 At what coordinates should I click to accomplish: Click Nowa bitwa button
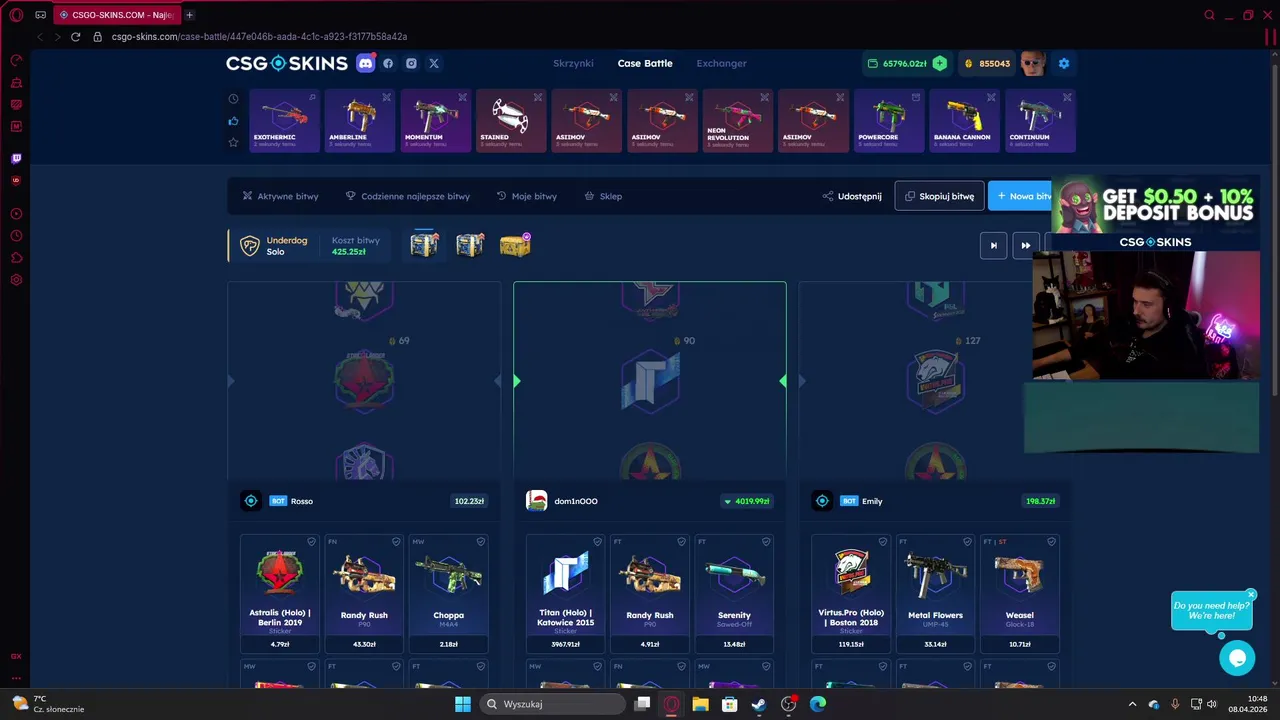click(1020, 196)
